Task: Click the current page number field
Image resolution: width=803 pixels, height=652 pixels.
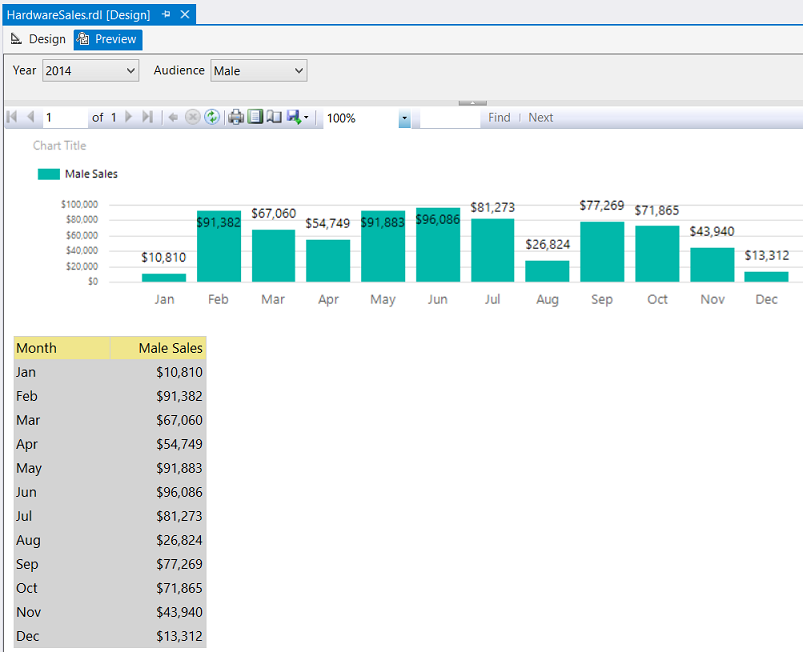Action: 64,117
